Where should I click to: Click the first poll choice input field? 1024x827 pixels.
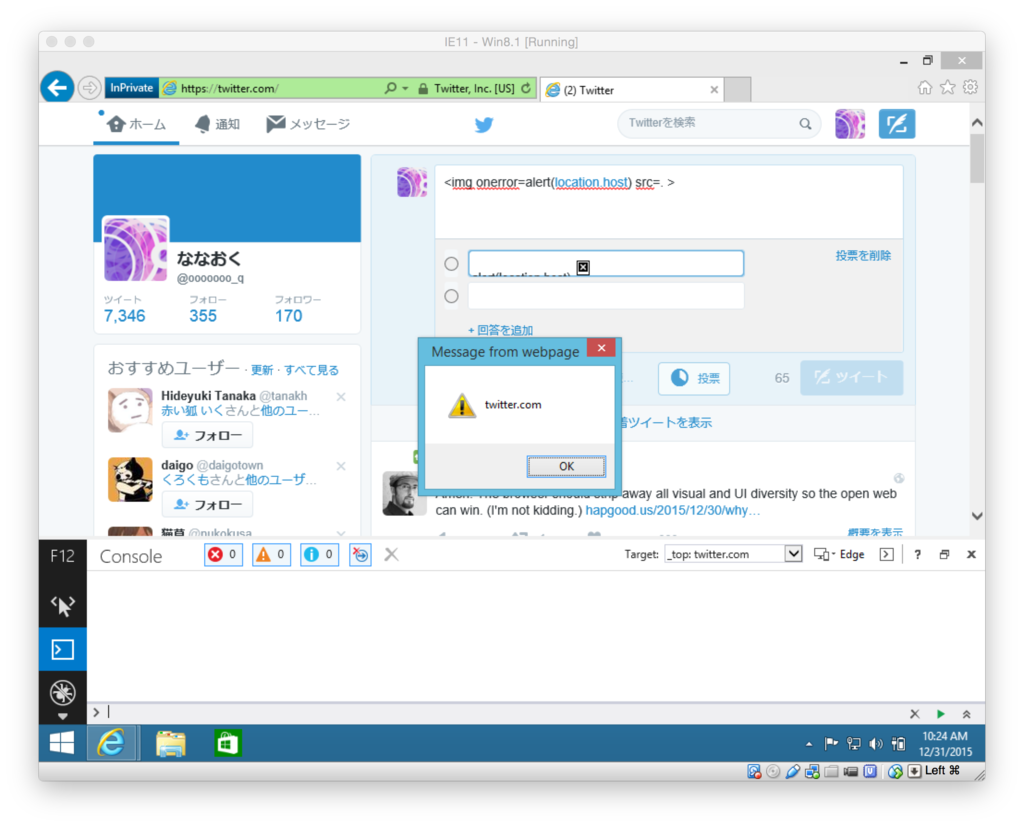coord(605,263)
